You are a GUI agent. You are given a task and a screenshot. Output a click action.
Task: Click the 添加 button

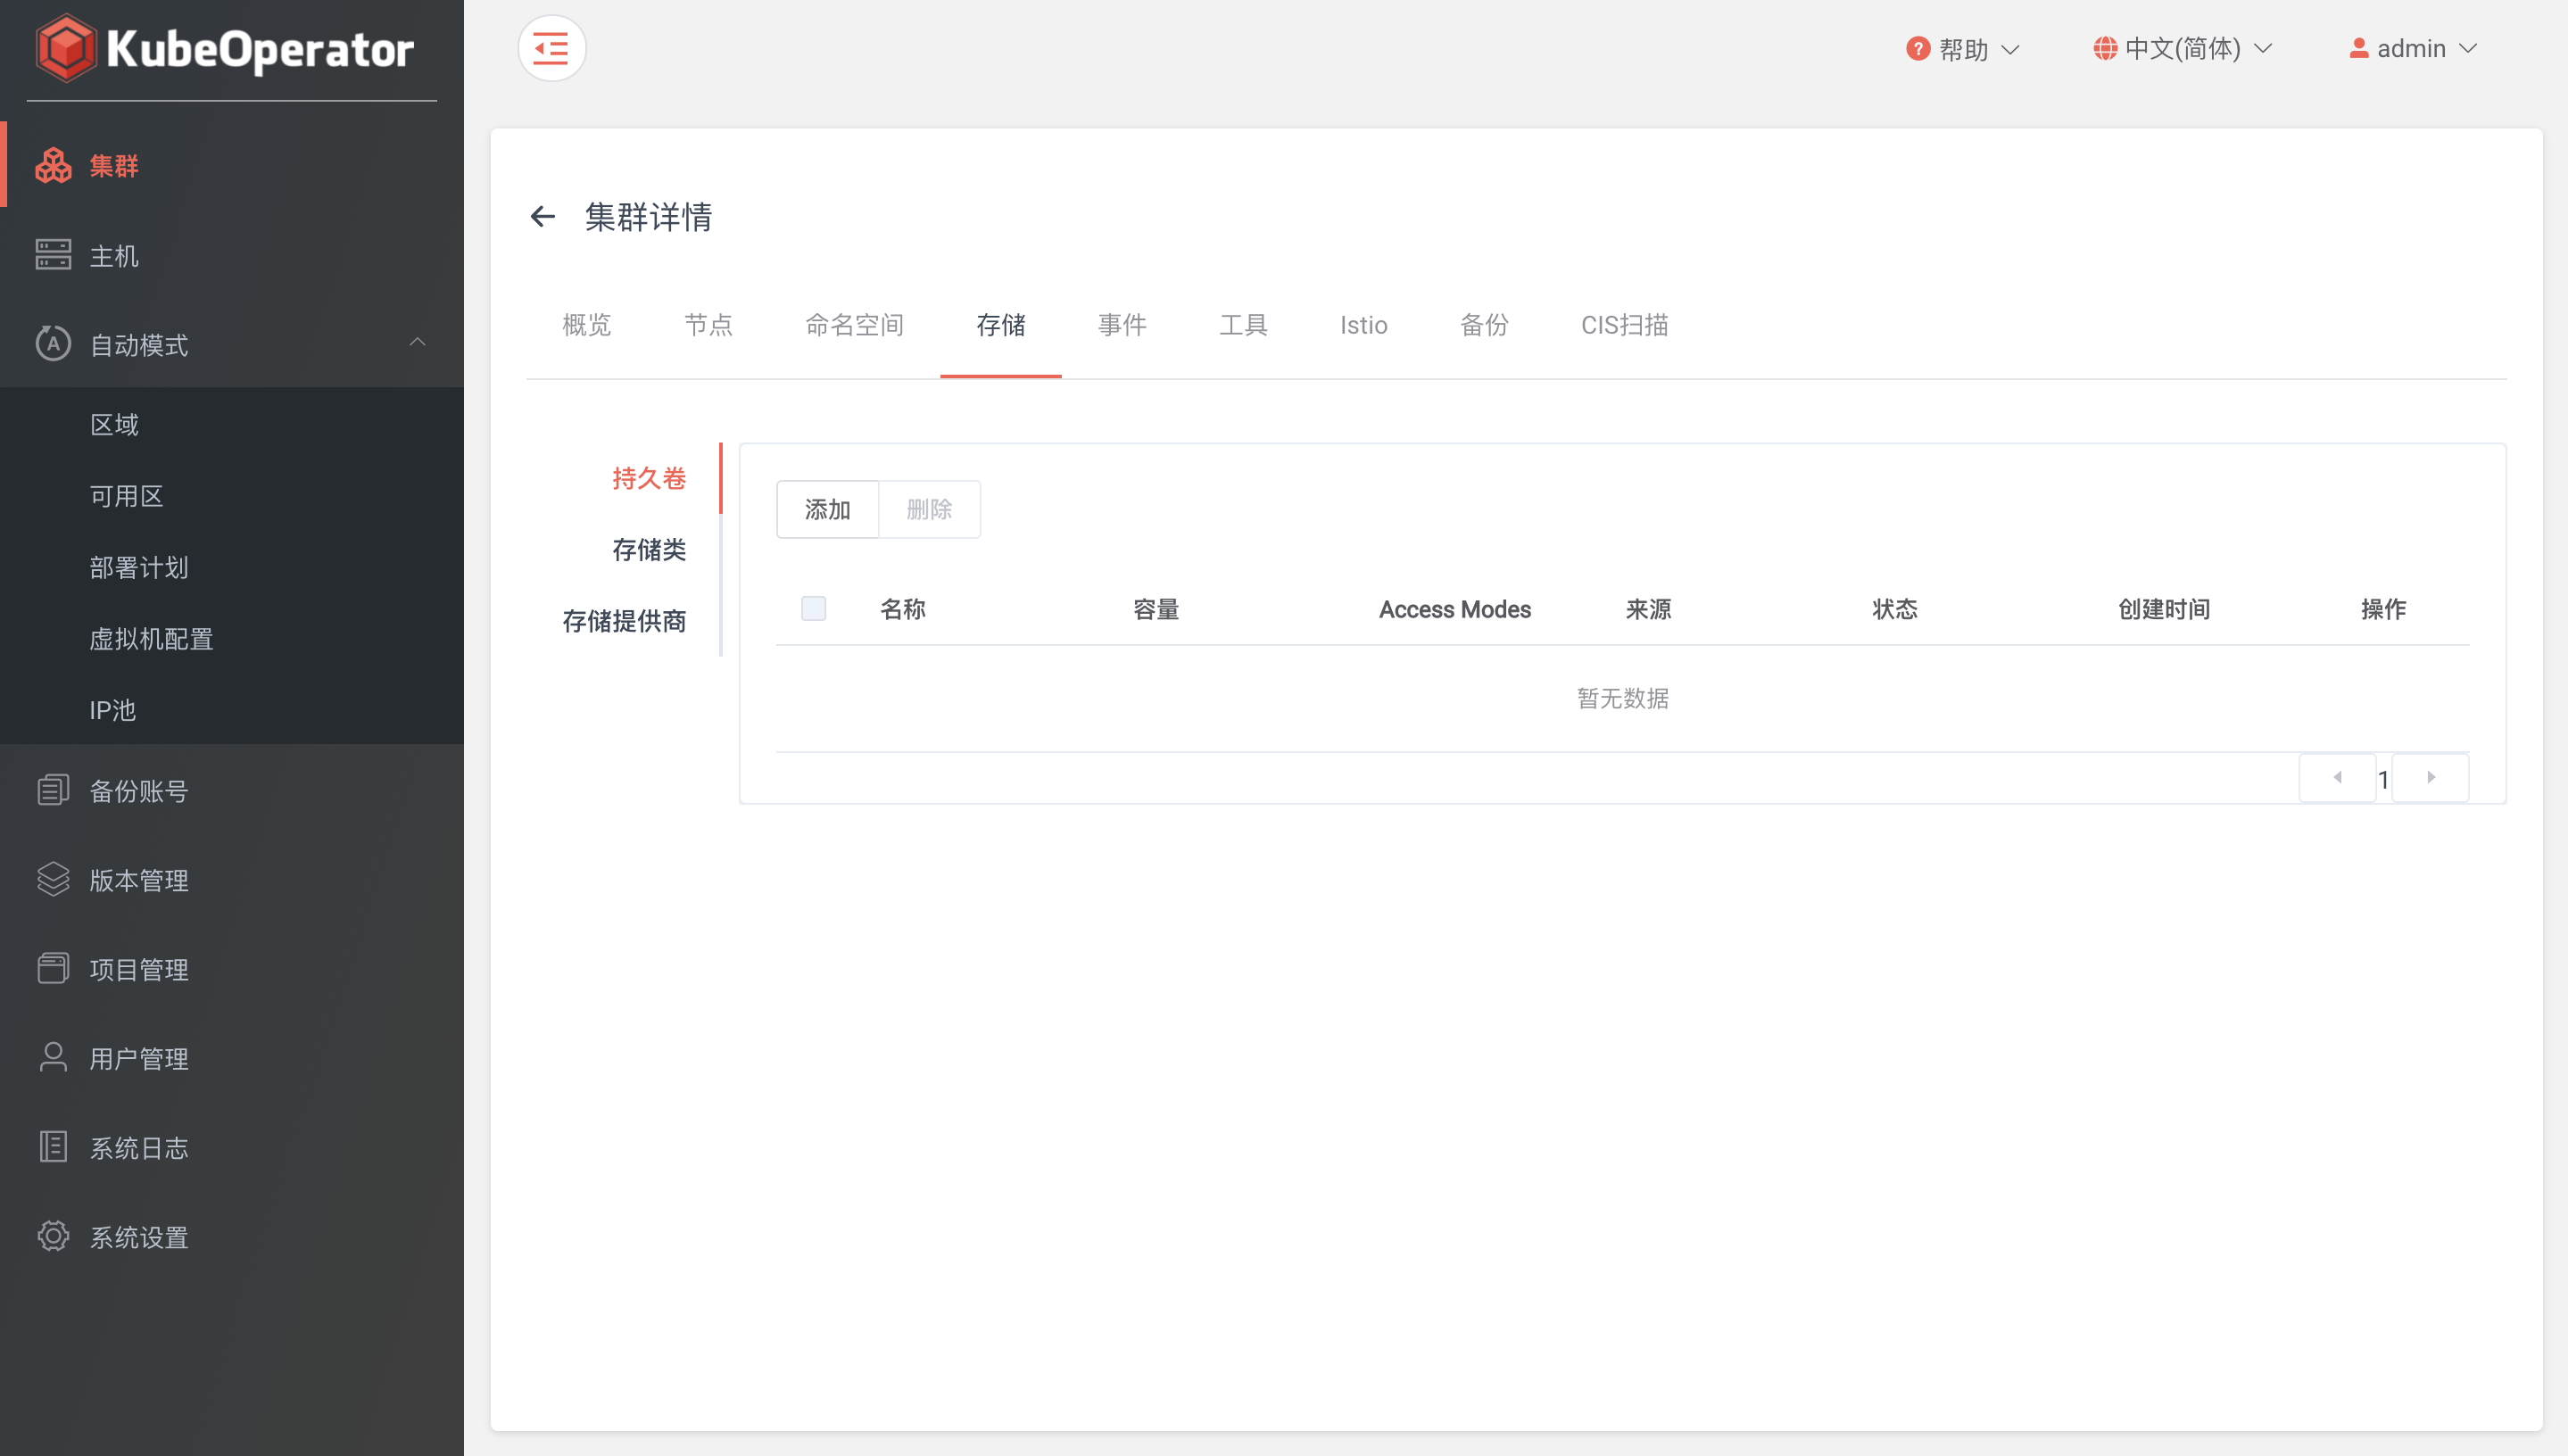(827, 509)
